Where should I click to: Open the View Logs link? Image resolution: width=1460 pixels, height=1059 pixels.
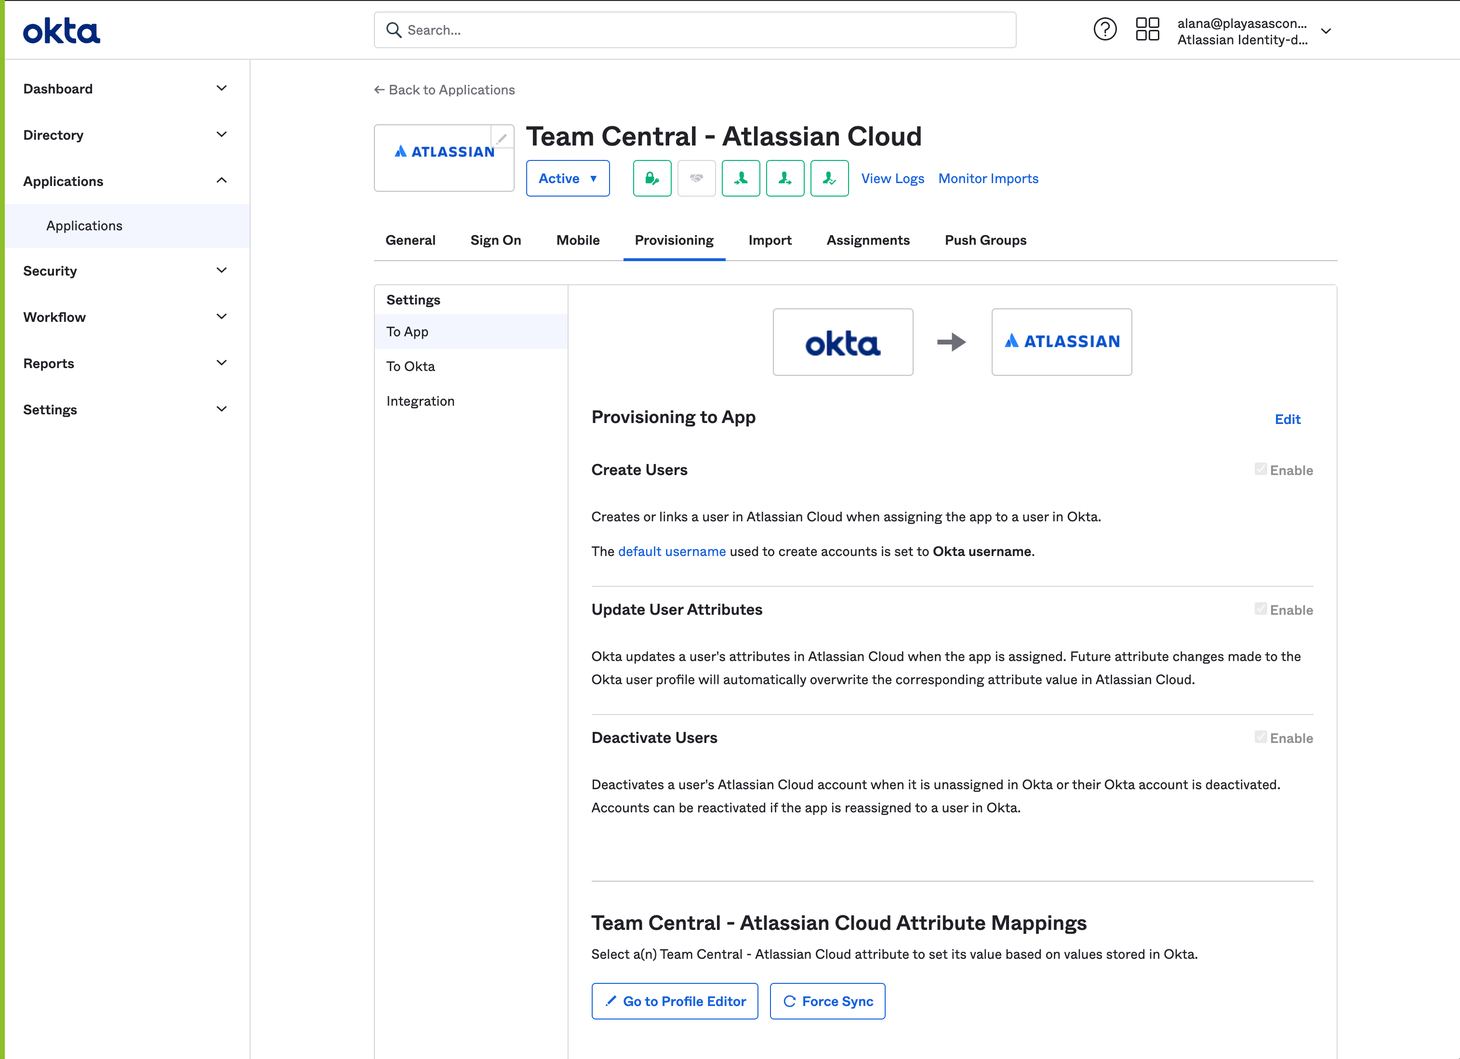[893, 178]
